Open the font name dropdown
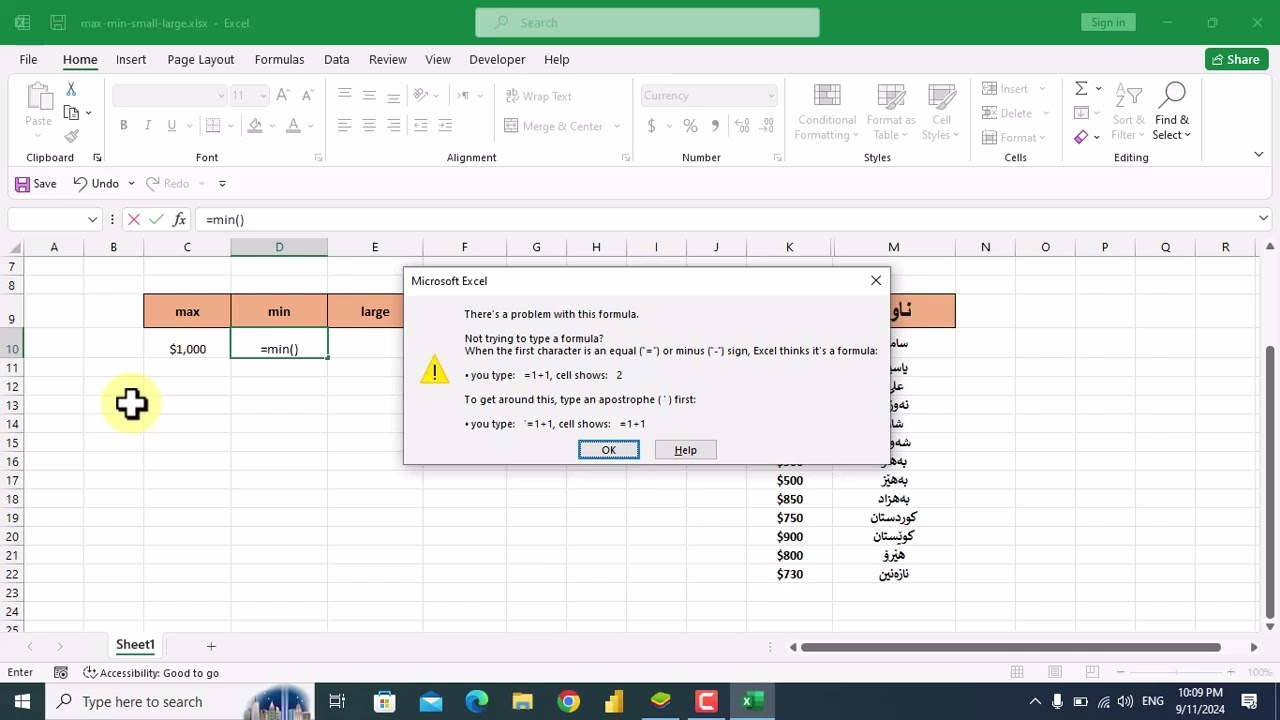The image size is (1280, 720). 221,96
